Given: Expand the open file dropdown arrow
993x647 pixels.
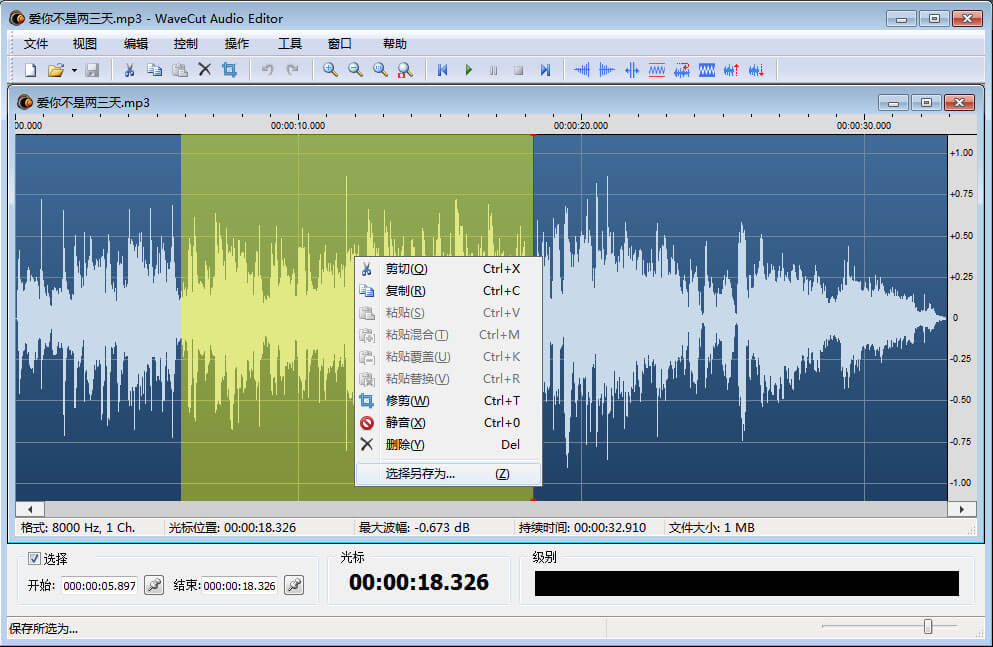Looking at the screenshot, I should tap(74, 70).
